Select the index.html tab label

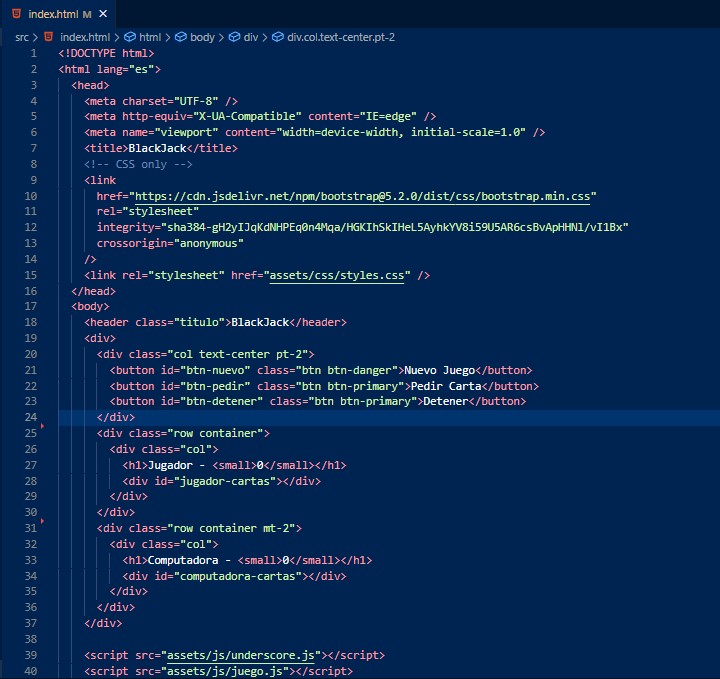pos(53,14)
